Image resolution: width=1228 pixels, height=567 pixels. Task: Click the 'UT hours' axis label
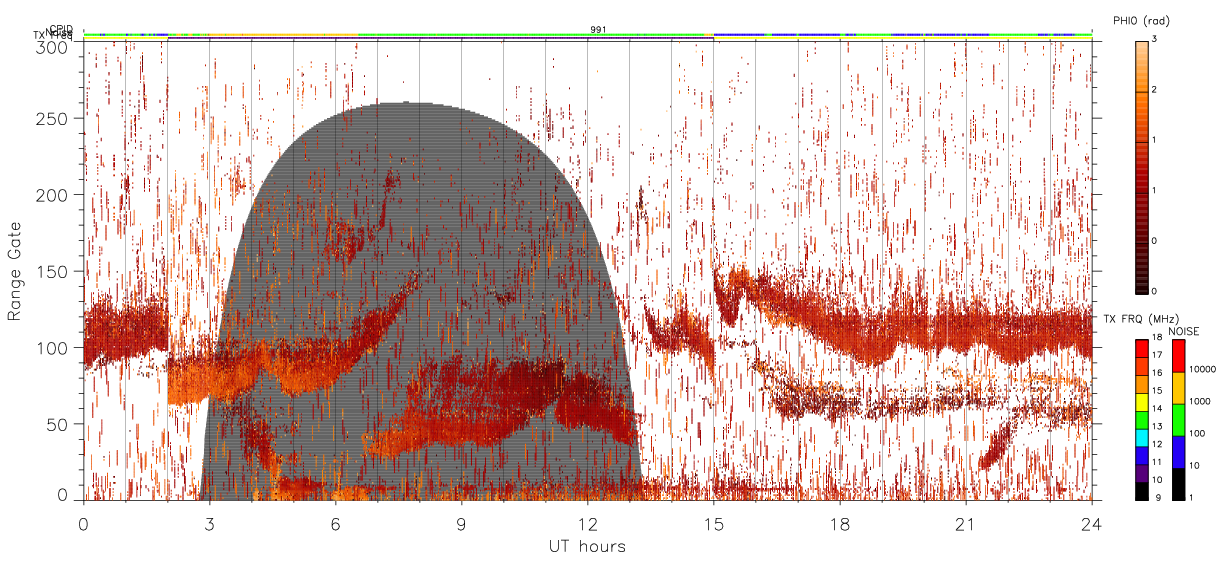(x=586, y=546)
